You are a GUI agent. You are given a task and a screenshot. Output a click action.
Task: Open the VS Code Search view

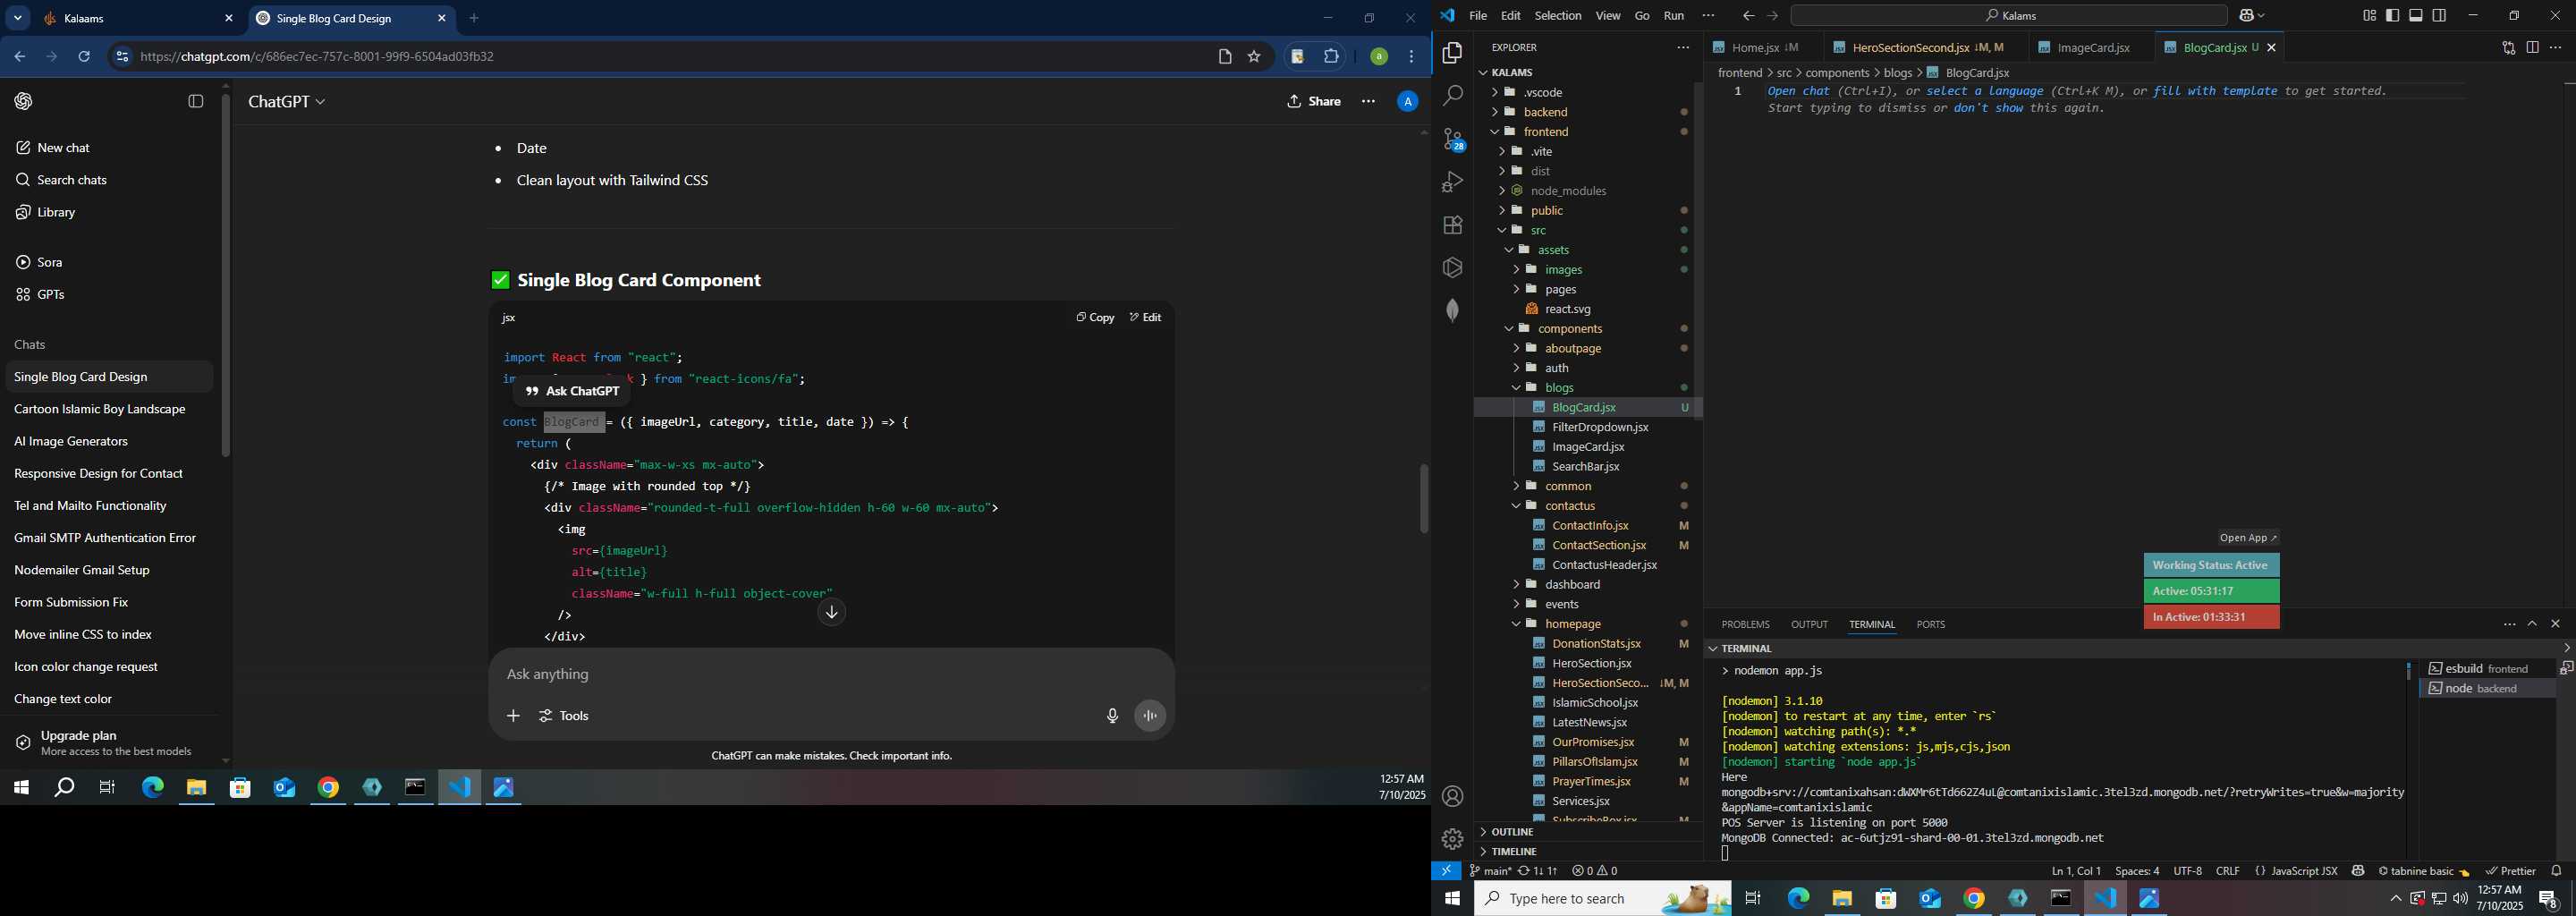click(1453, 96)
